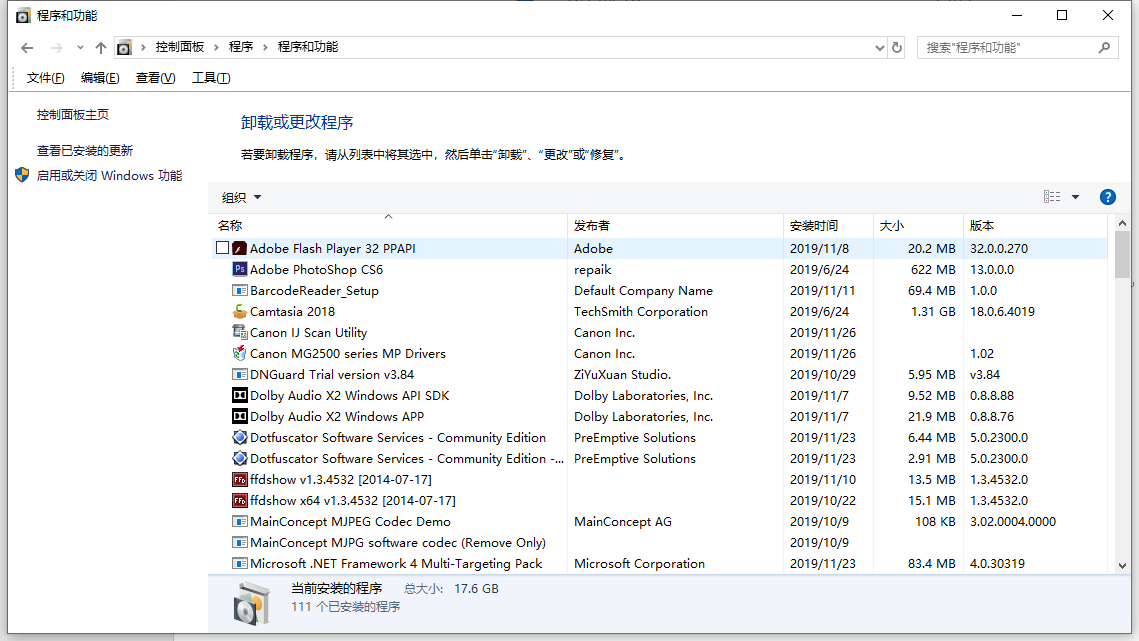Screen dimensions: 1139x641
Task: Go forward with the right arrow
Action: tap(57, 48)
